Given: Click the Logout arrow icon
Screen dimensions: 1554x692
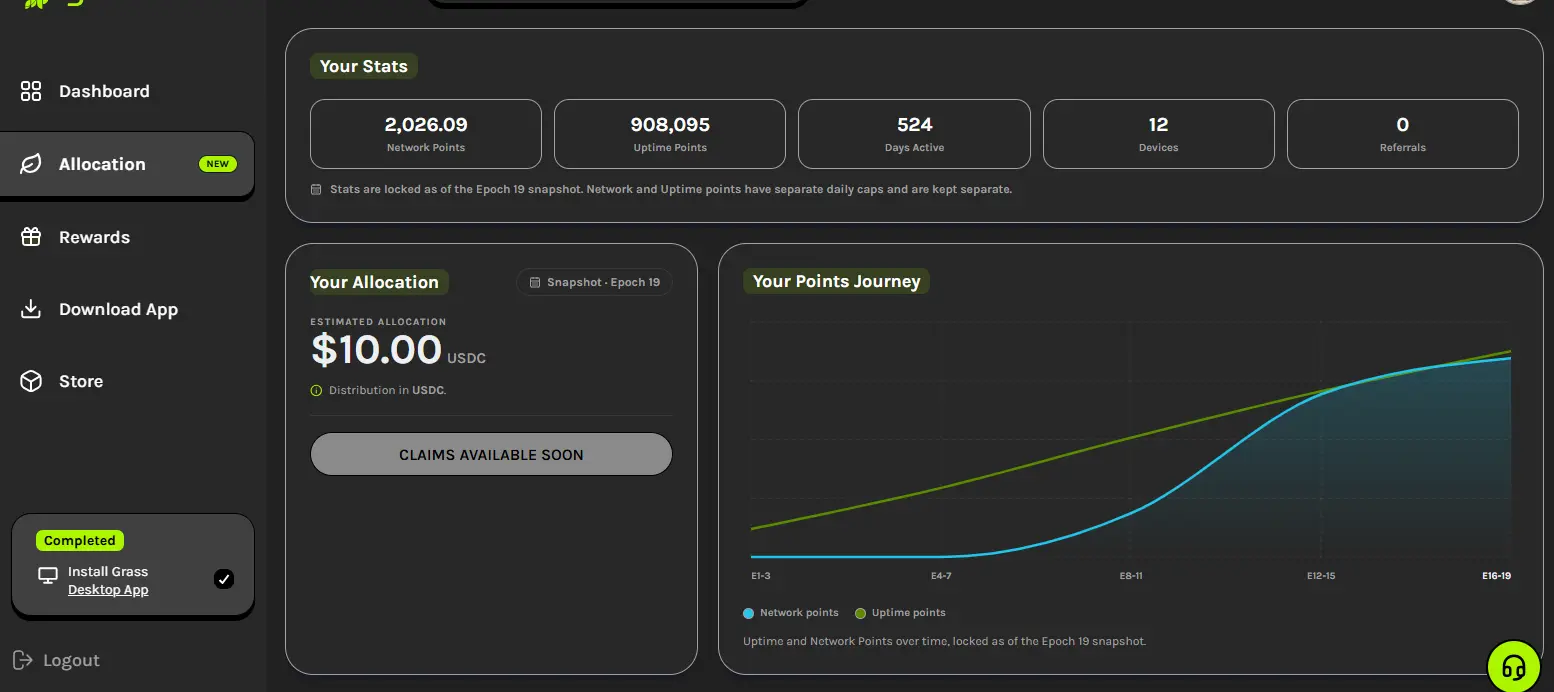Looking at the screenshot, I should pyautogui.click(x=22, y=660).
